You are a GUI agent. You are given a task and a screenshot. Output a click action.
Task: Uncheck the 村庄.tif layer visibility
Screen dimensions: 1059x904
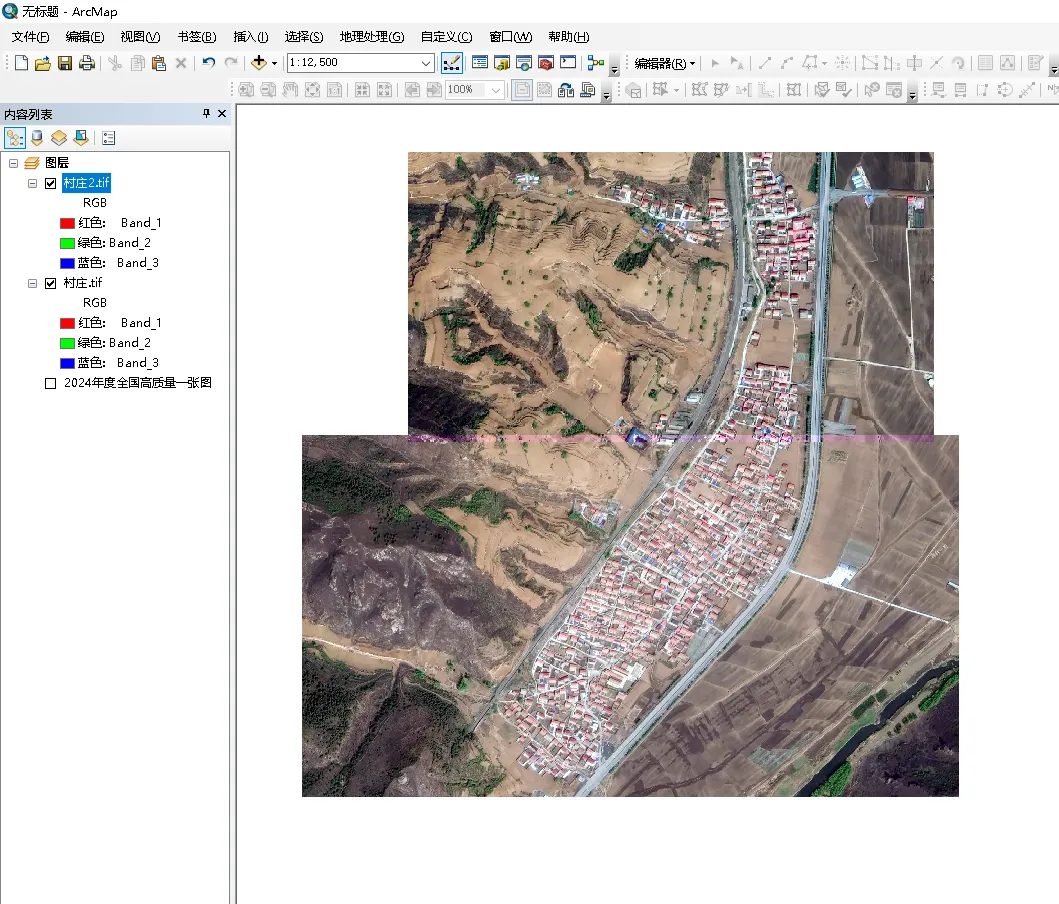click(51, 283)
